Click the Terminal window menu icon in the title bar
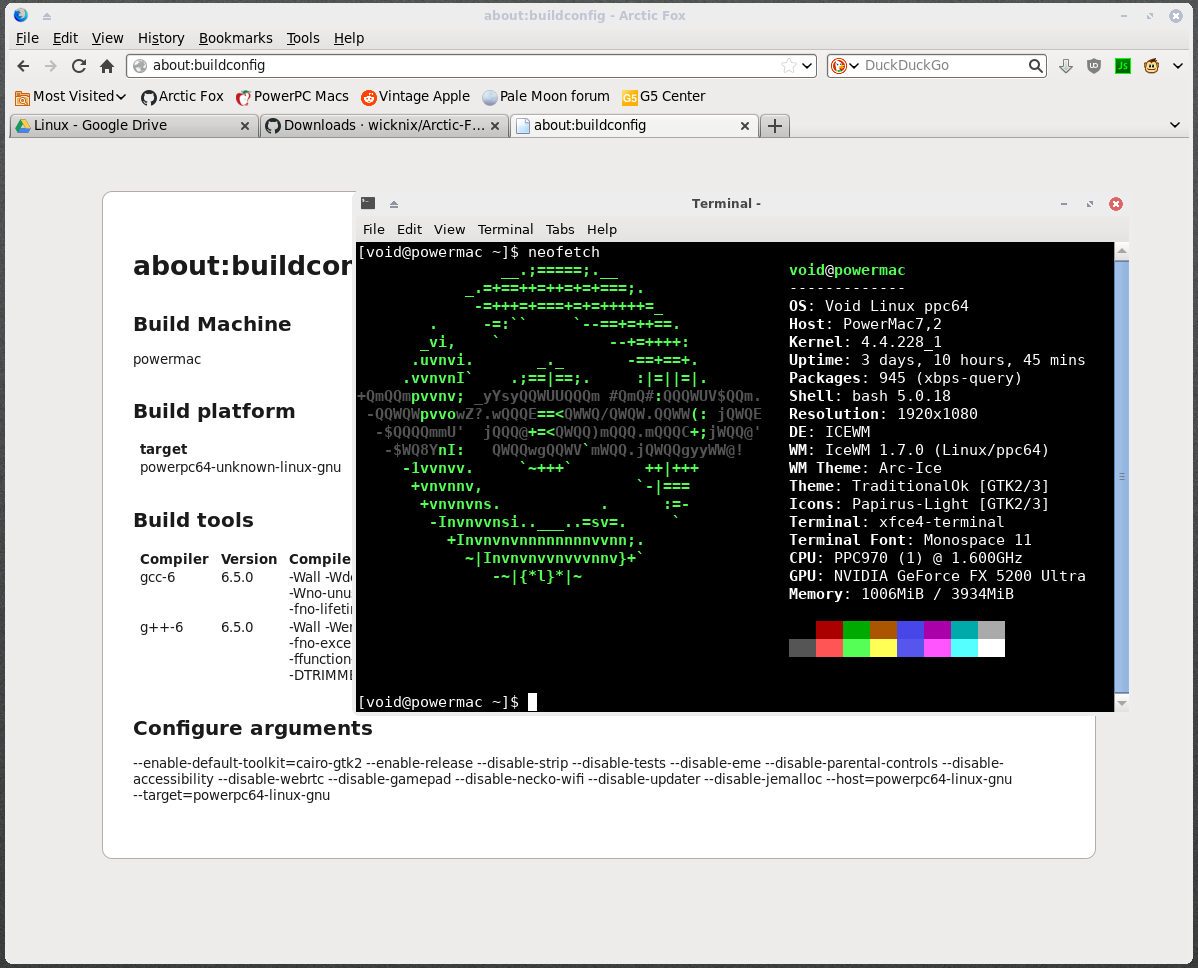Viewport: 1198px width, 968px height. [367, 203]
